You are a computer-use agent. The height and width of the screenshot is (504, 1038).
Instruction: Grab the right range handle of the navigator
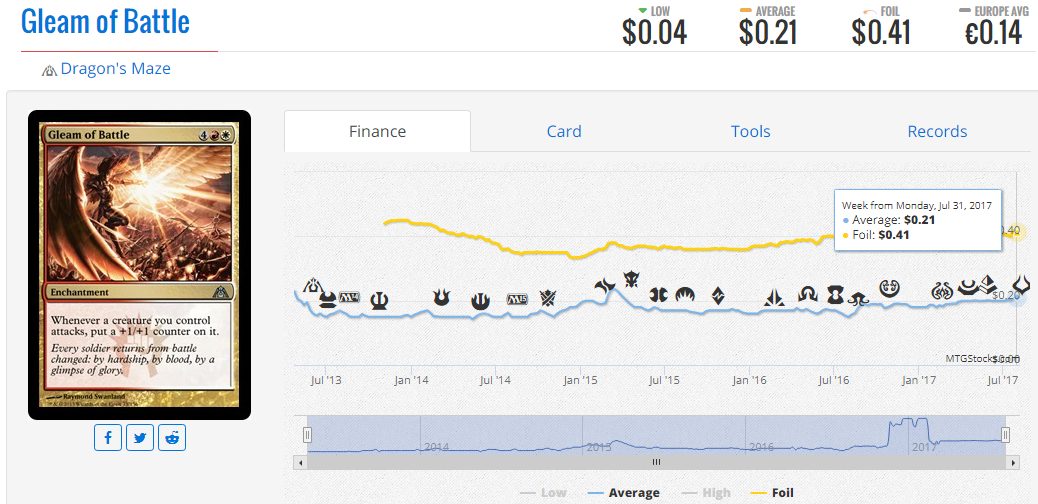coord(1006,435)
